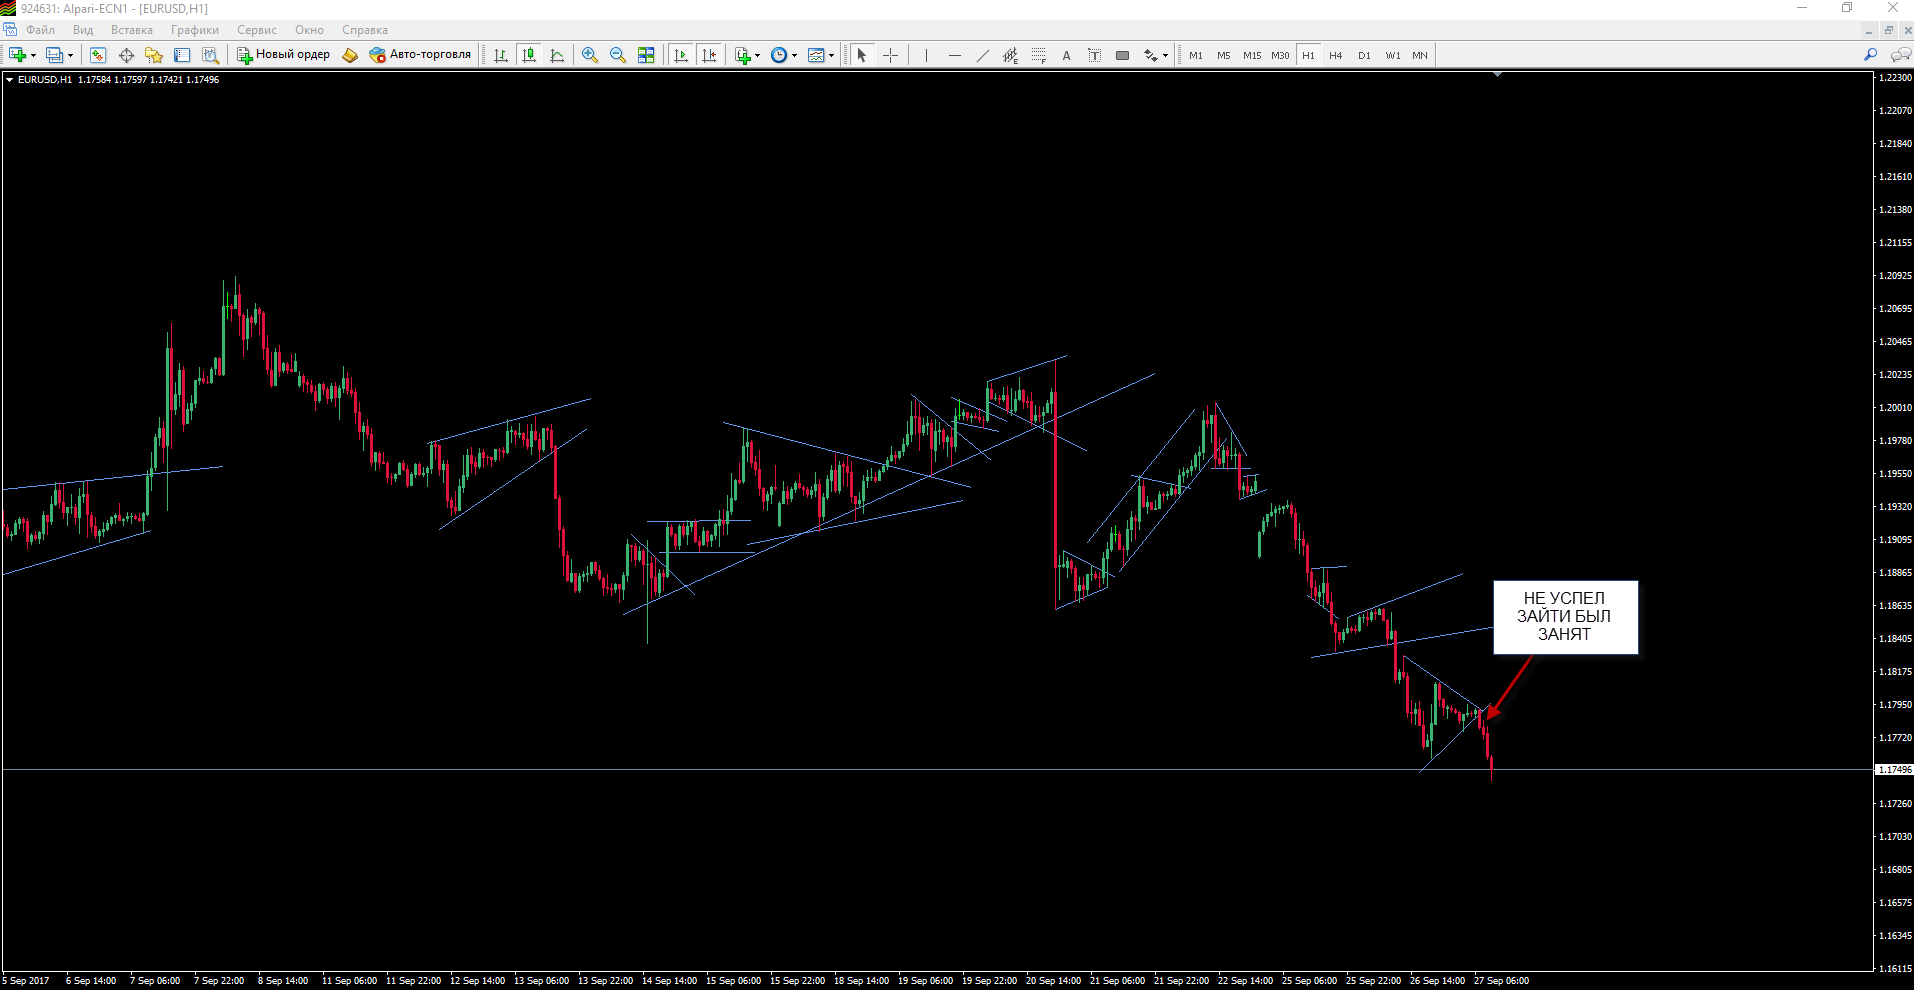
Task: Select the Crosshair tool
Action: pyautogui.click(x=890, y=55)
